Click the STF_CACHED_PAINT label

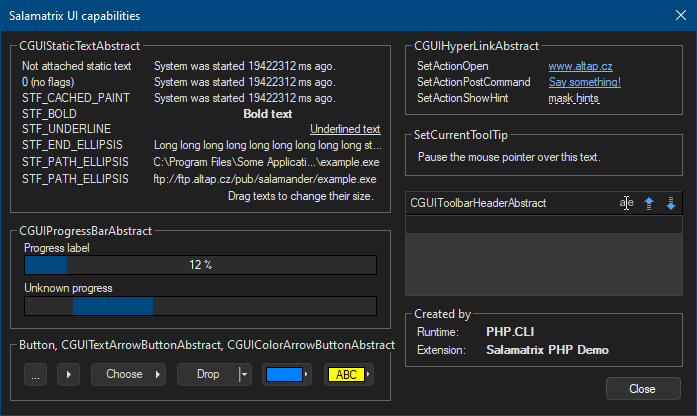[76, 98]
